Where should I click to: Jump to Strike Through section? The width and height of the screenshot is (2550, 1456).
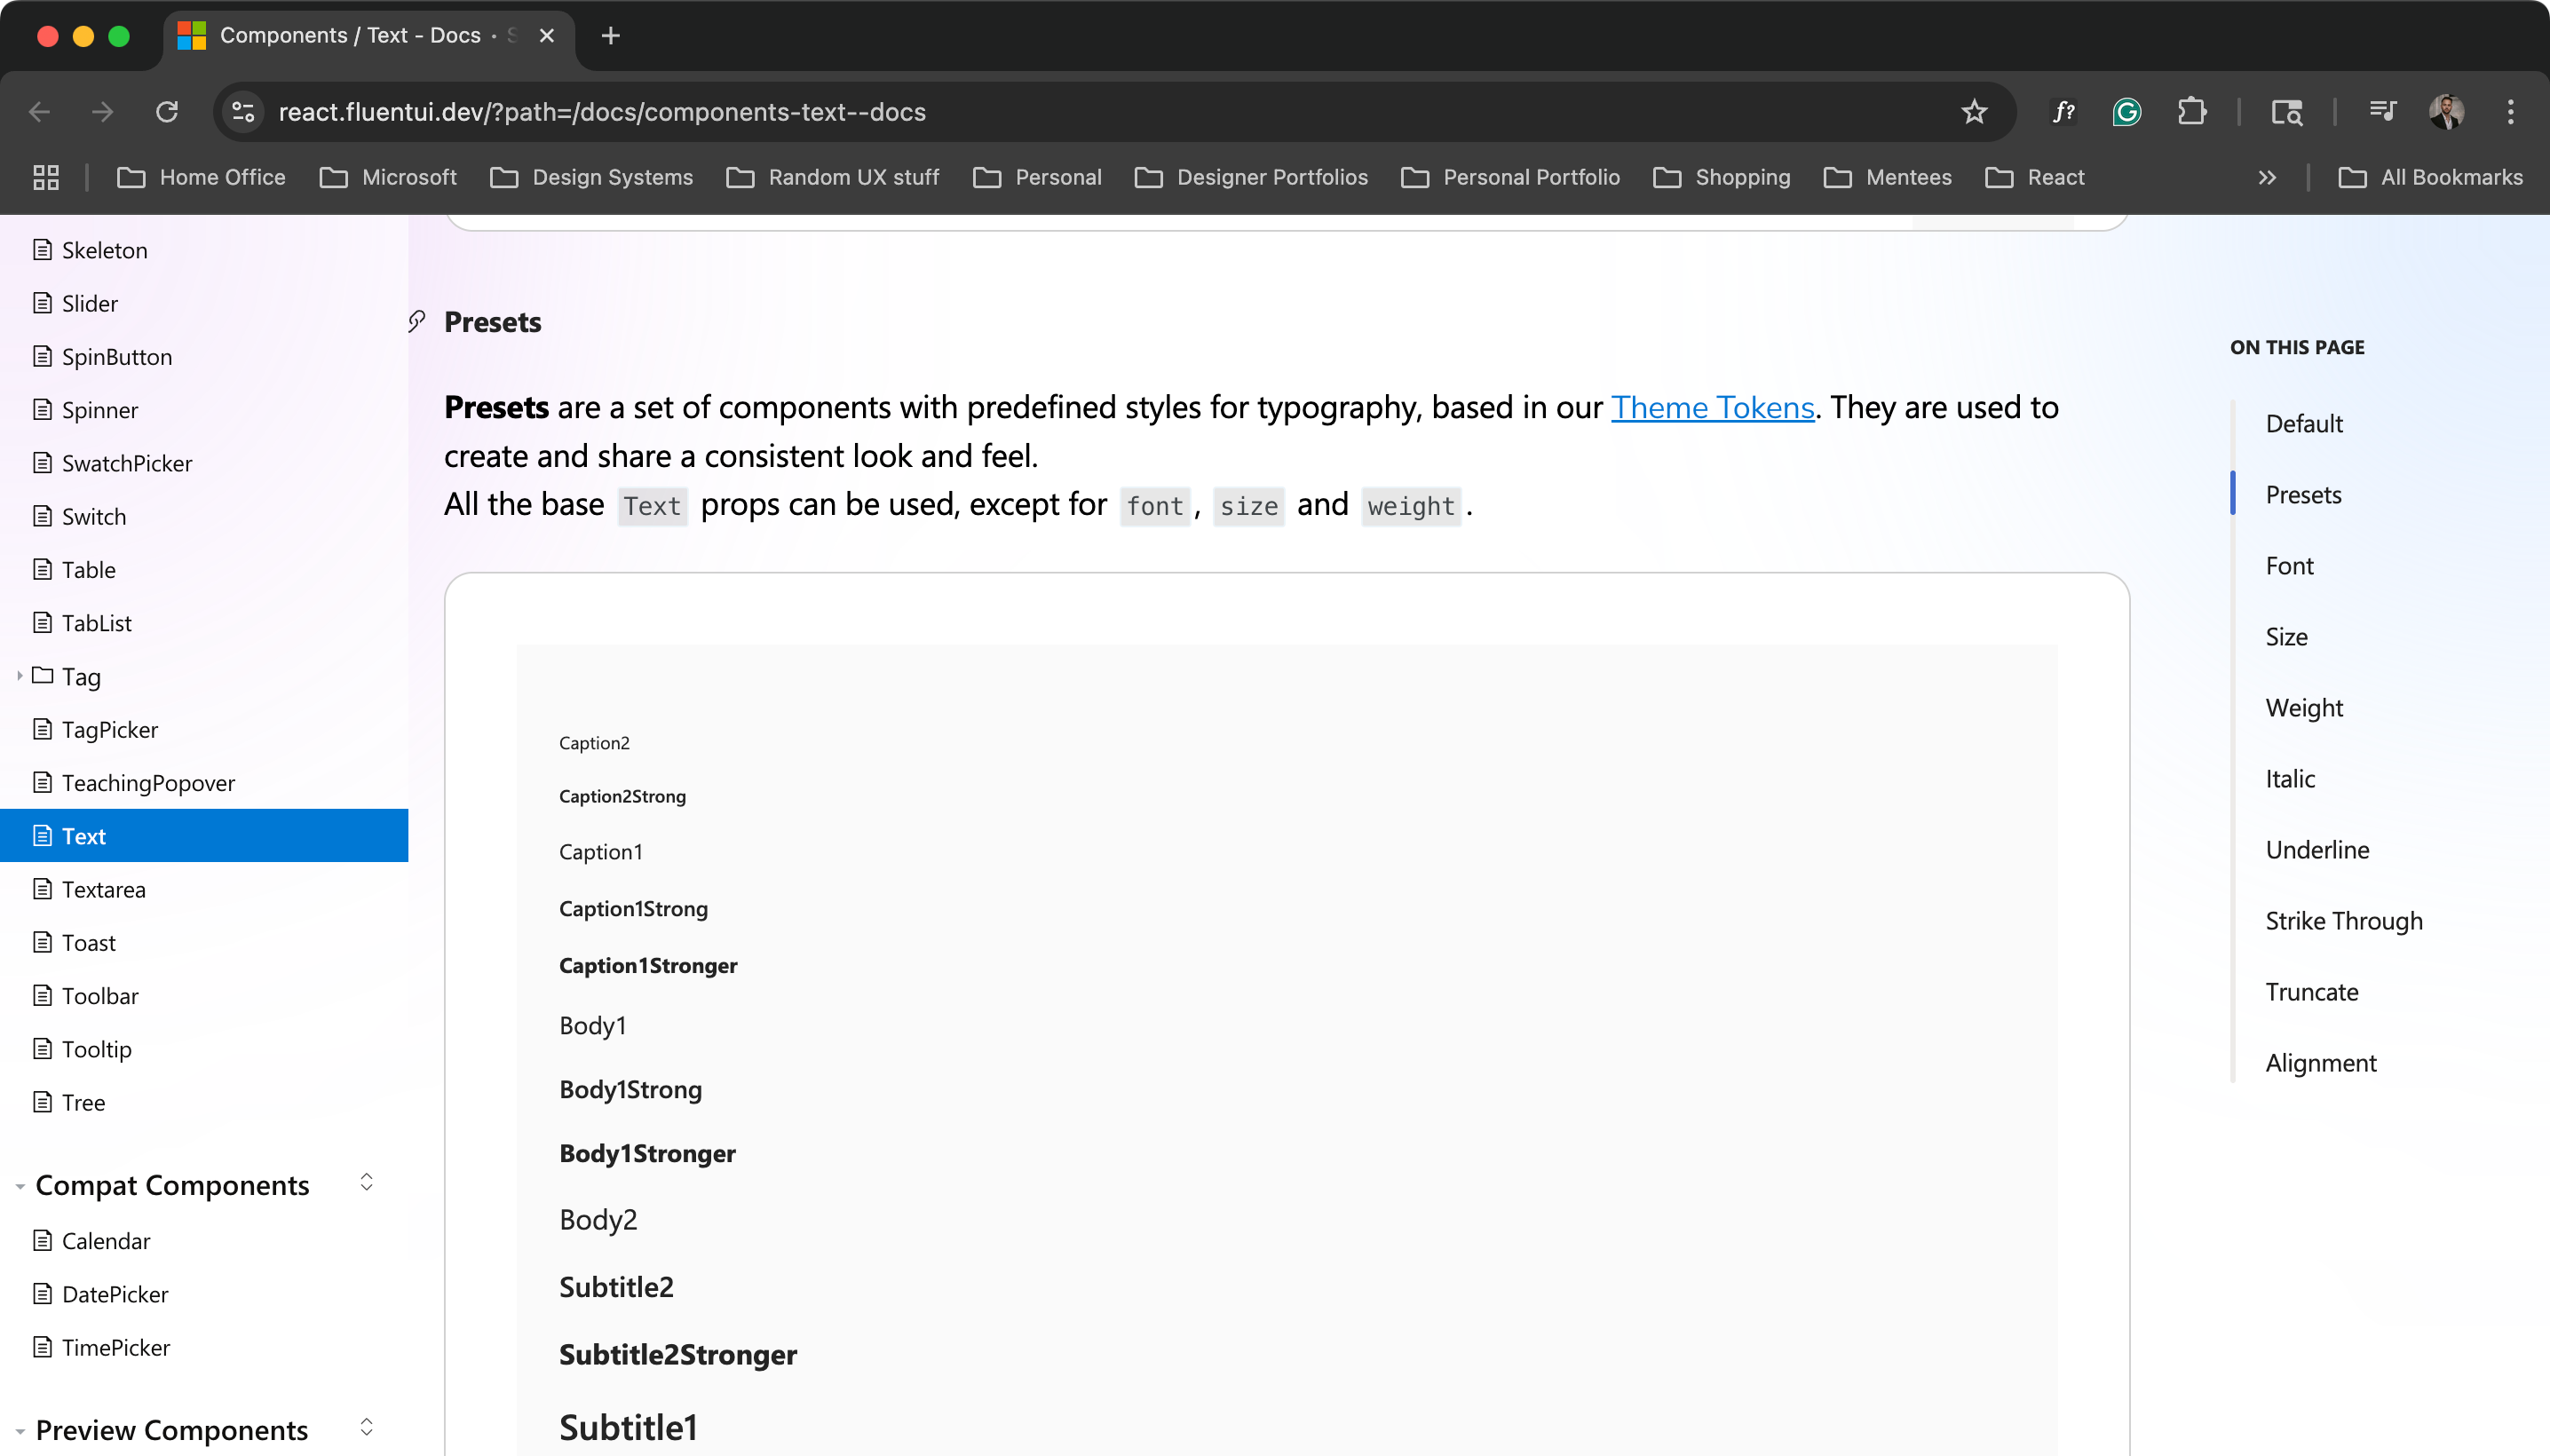point(2343,920)
